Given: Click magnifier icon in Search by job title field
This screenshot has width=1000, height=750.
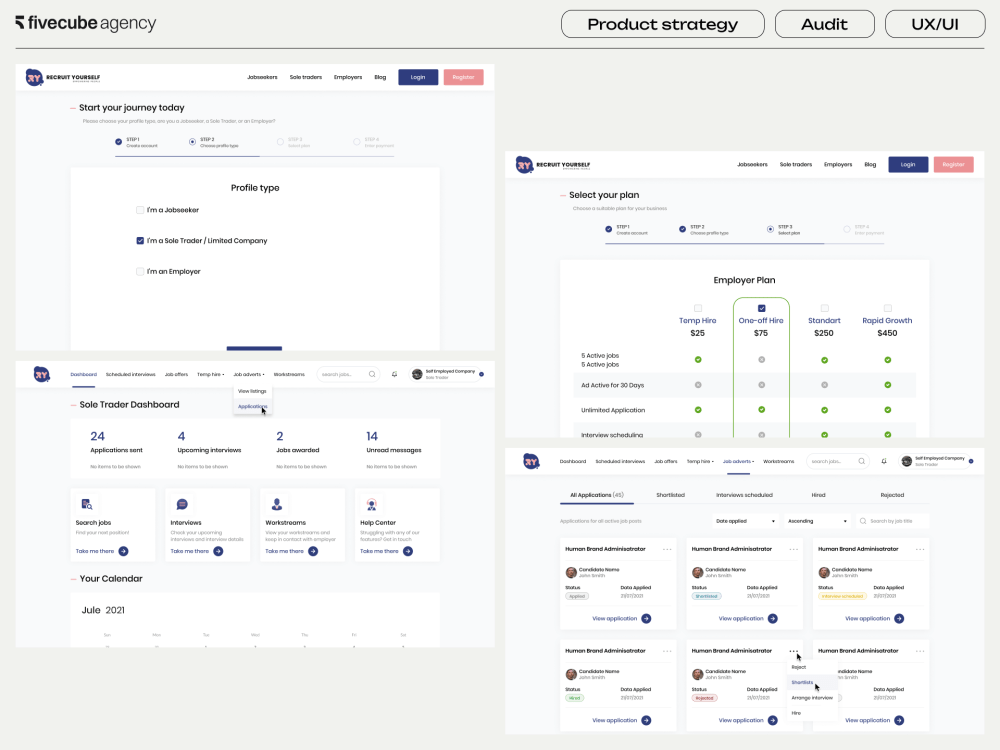Looking at the screenshot, I should tap(863, 521).
